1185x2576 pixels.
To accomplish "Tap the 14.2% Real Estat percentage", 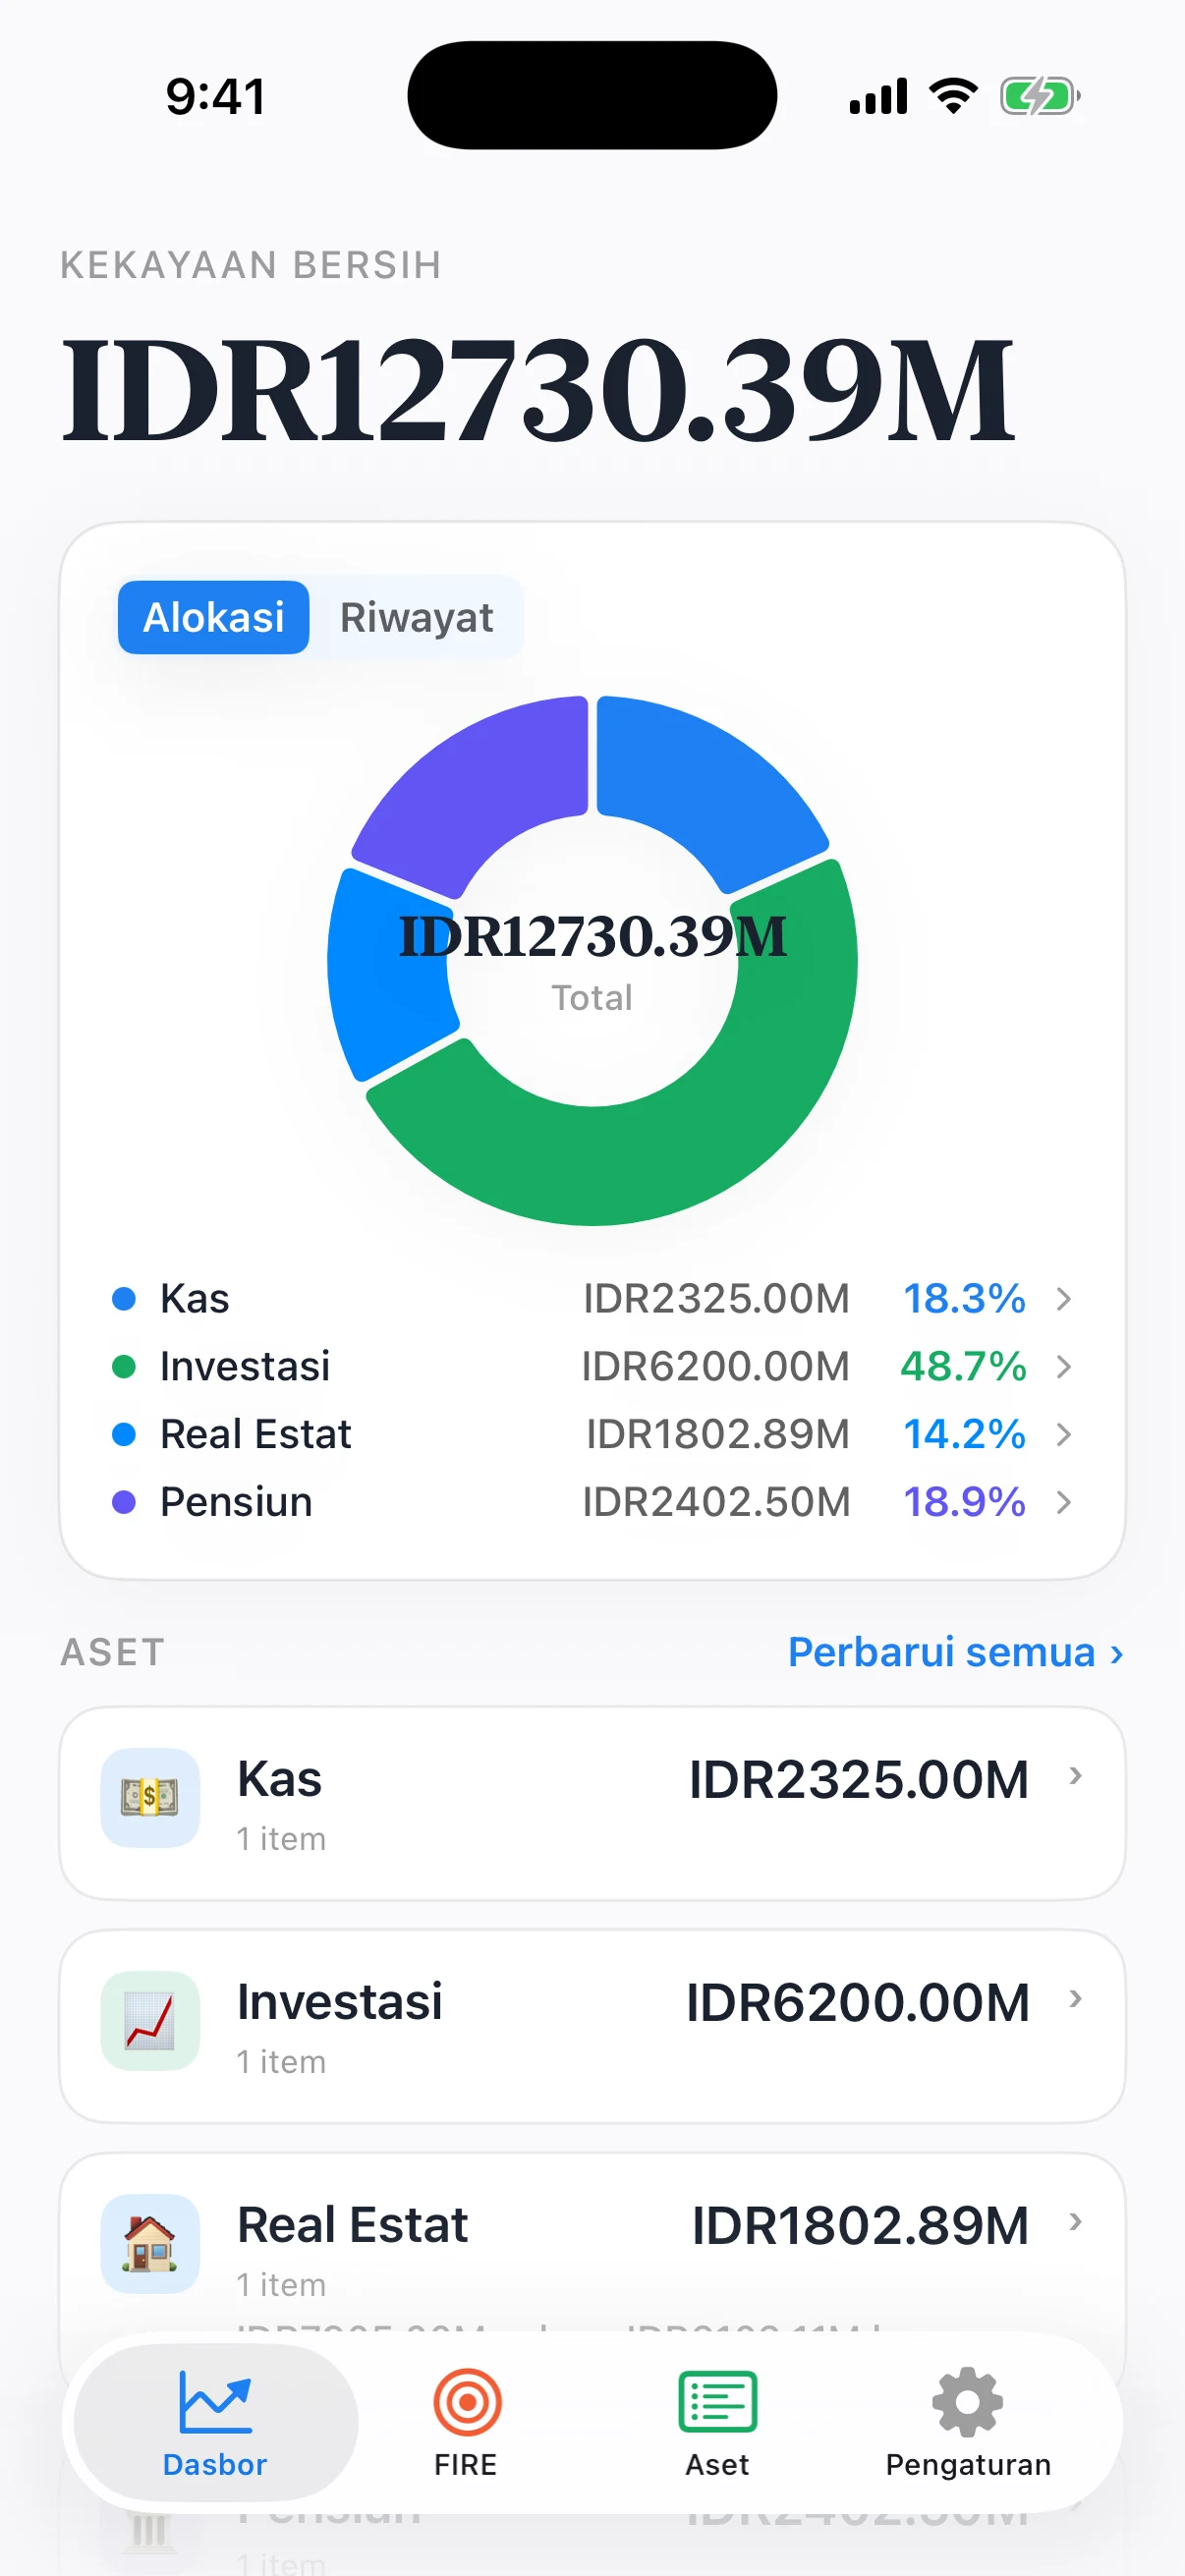I will (964, 1434).
